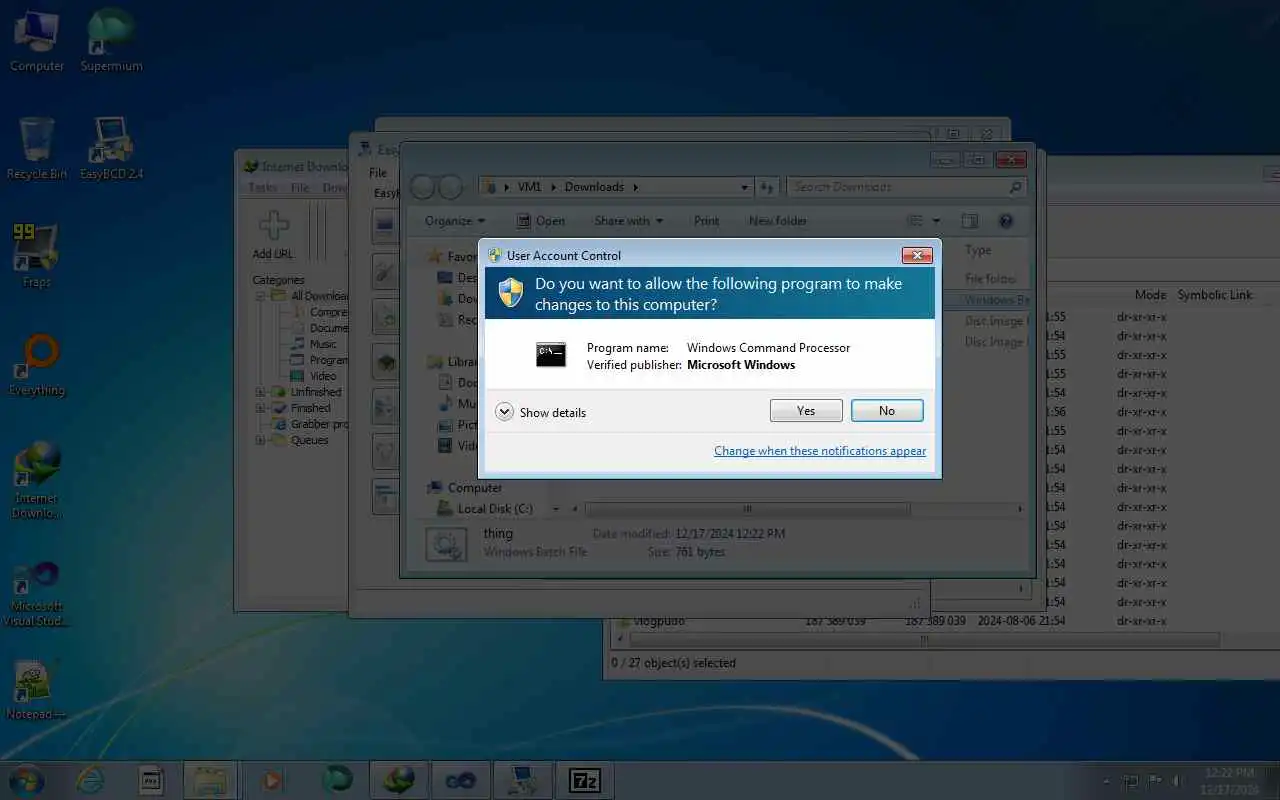Click Yes in the User Account Control dialog
This screenshot has height=800, width=1280.
806,411
